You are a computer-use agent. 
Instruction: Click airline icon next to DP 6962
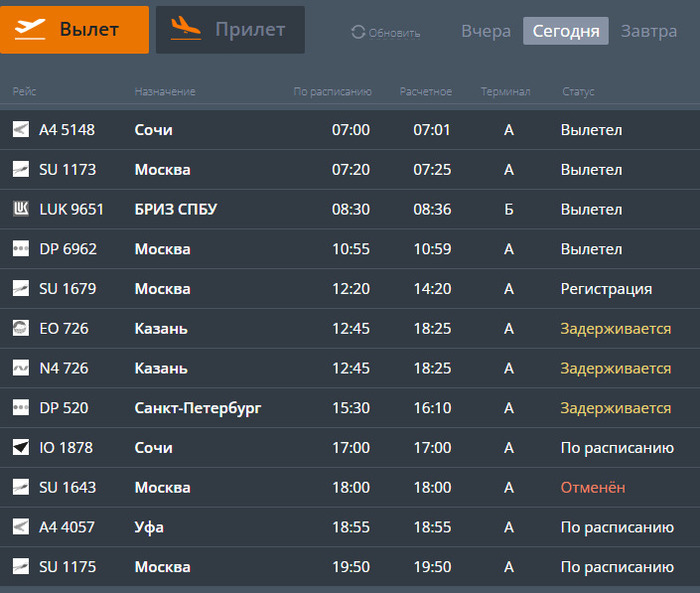[x=21, y=249]
